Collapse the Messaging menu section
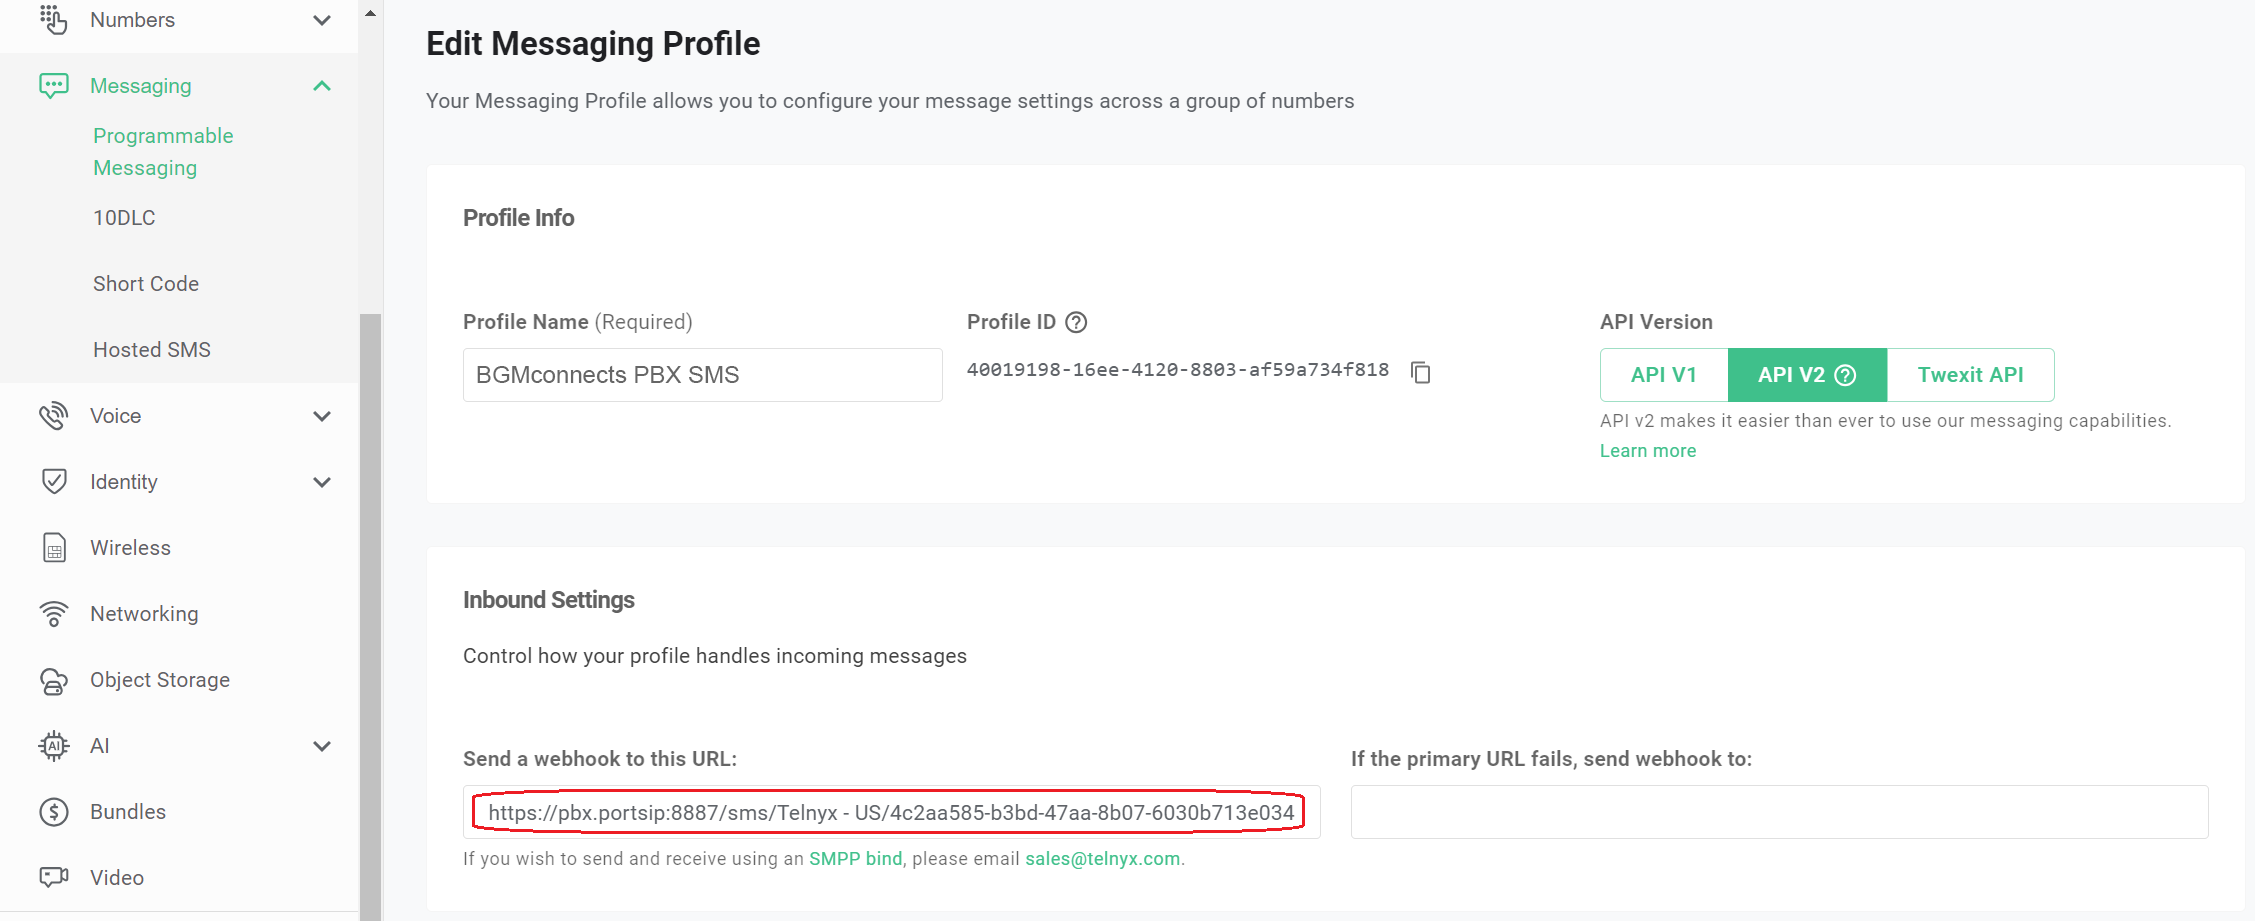Viewport: 2255px width, 921px height. tap(322, 86)
